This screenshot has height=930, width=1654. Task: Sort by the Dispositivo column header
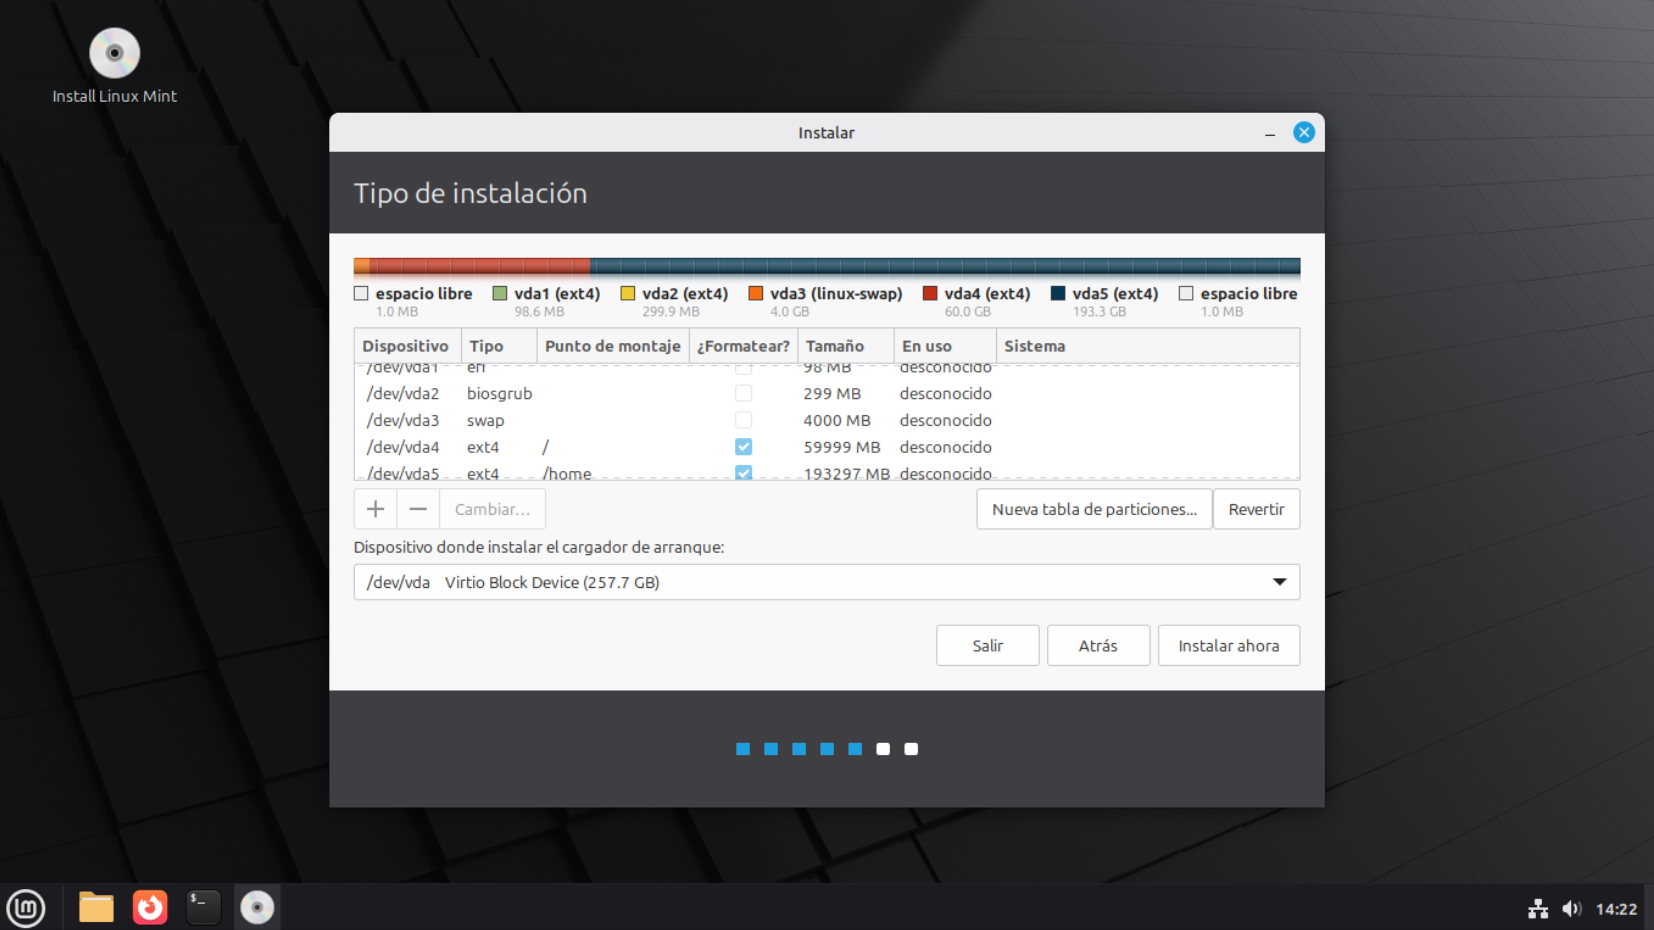[x=406, y=346]
